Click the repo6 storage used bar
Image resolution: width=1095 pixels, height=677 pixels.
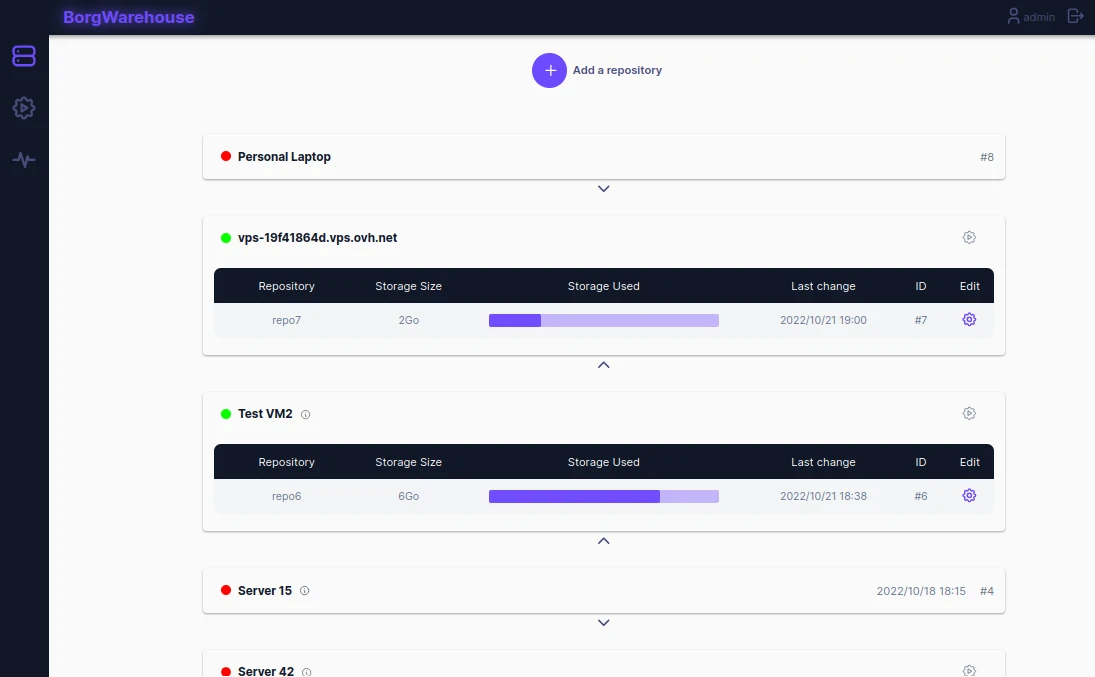click(603, 496)
